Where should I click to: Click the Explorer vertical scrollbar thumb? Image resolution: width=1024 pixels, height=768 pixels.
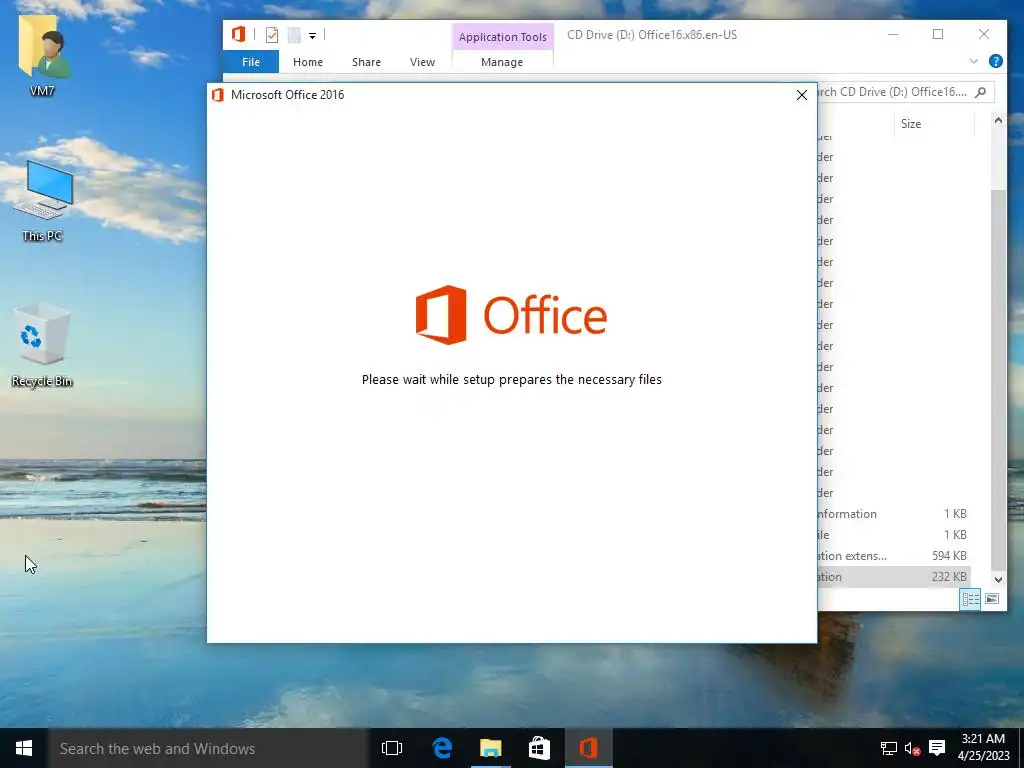coord(998,379)
